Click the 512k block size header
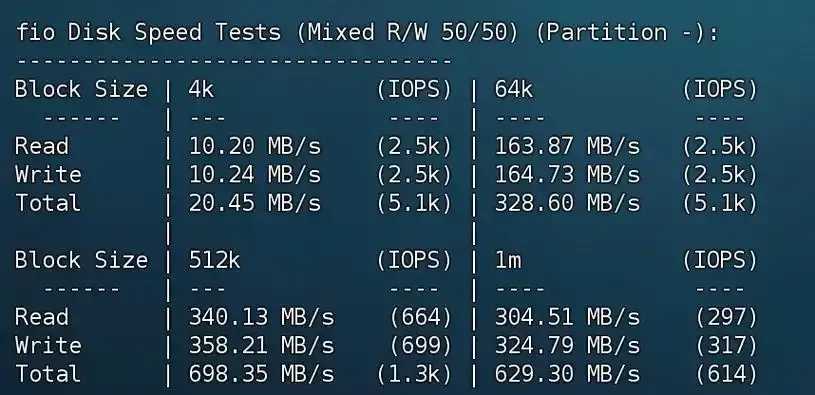The width and height of the screenshot is (815, 395). [x=214, y=260]
